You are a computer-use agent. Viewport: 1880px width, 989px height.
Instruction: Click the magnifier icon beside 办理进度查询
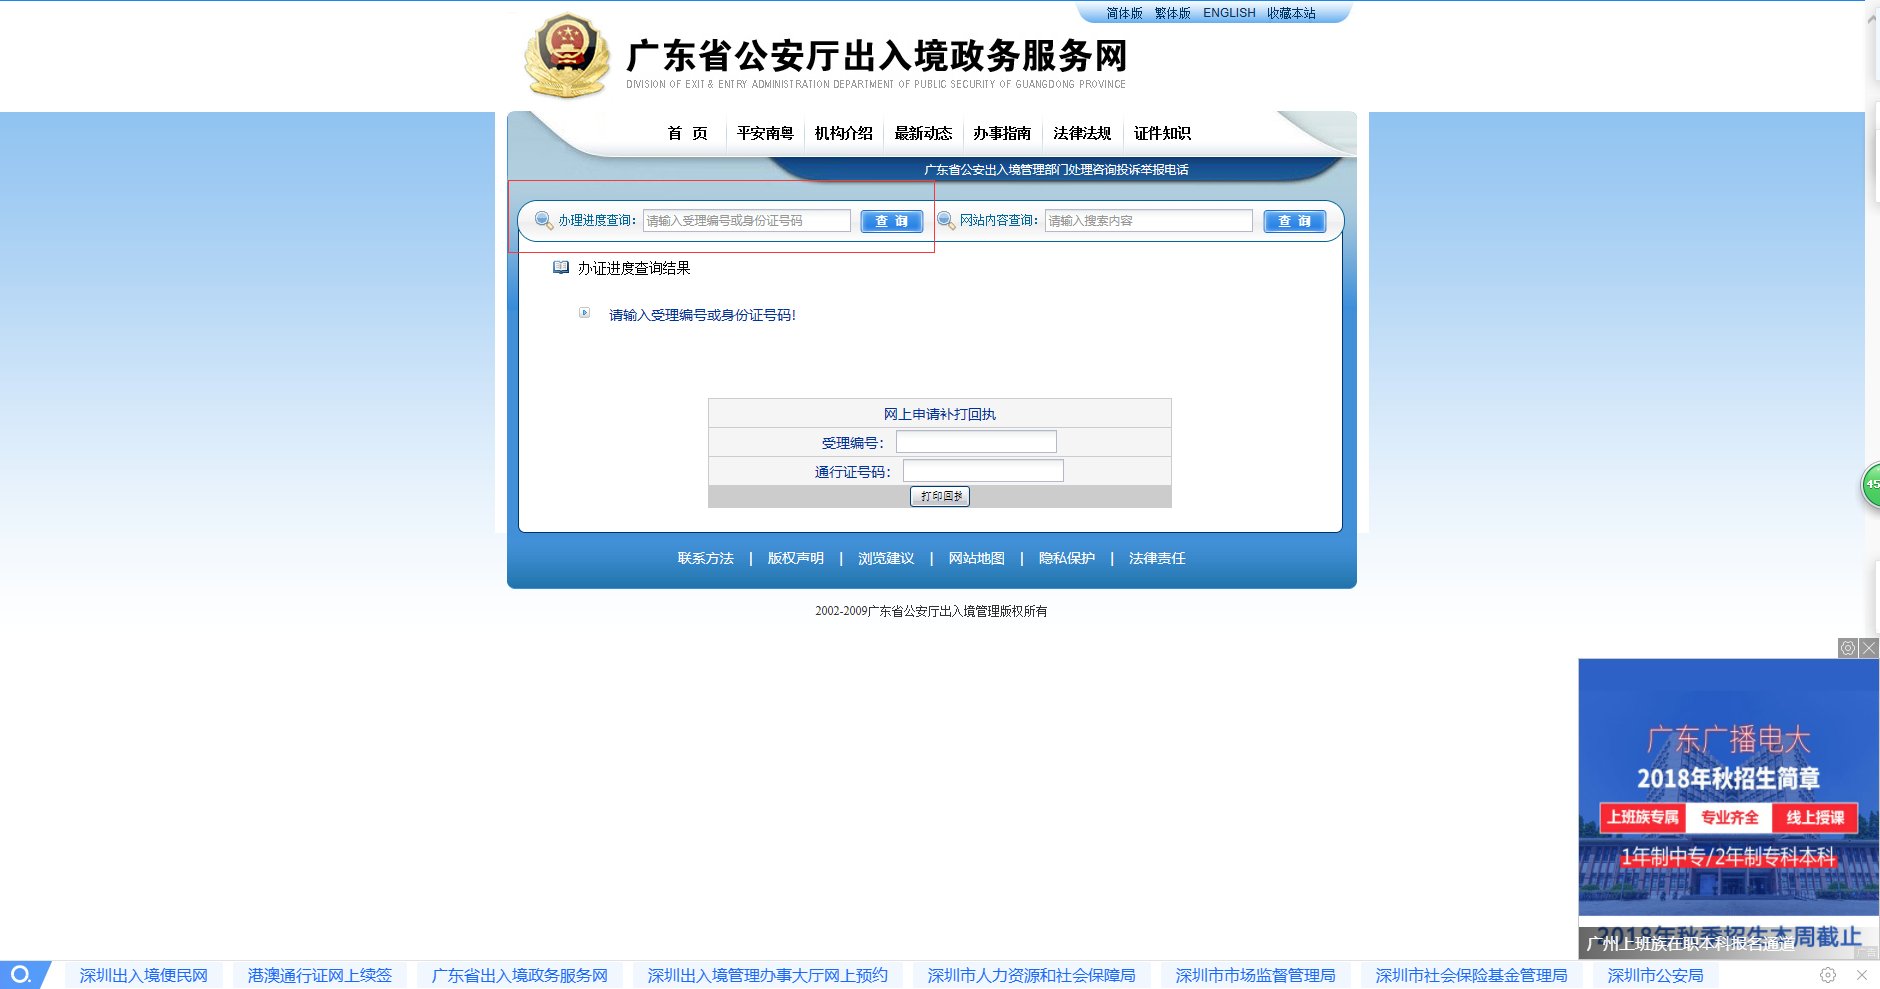point(543,219)
